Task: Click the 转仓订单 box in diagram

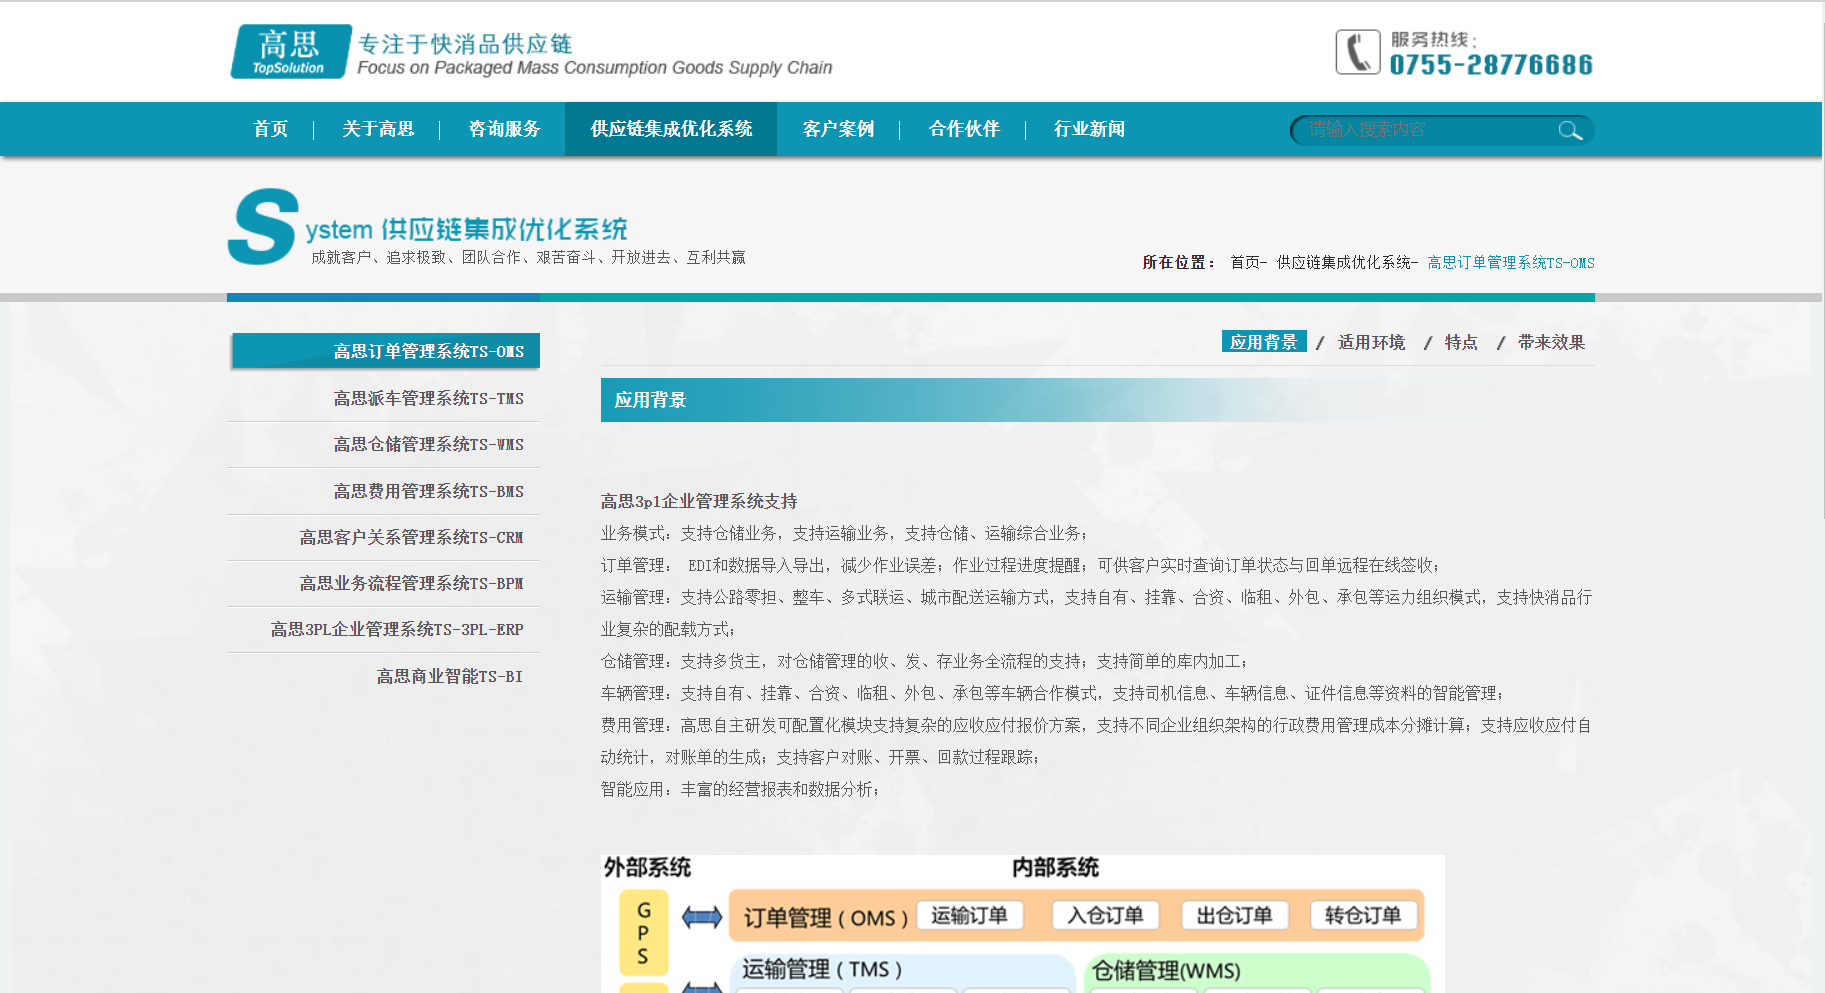Action: 1363,915
